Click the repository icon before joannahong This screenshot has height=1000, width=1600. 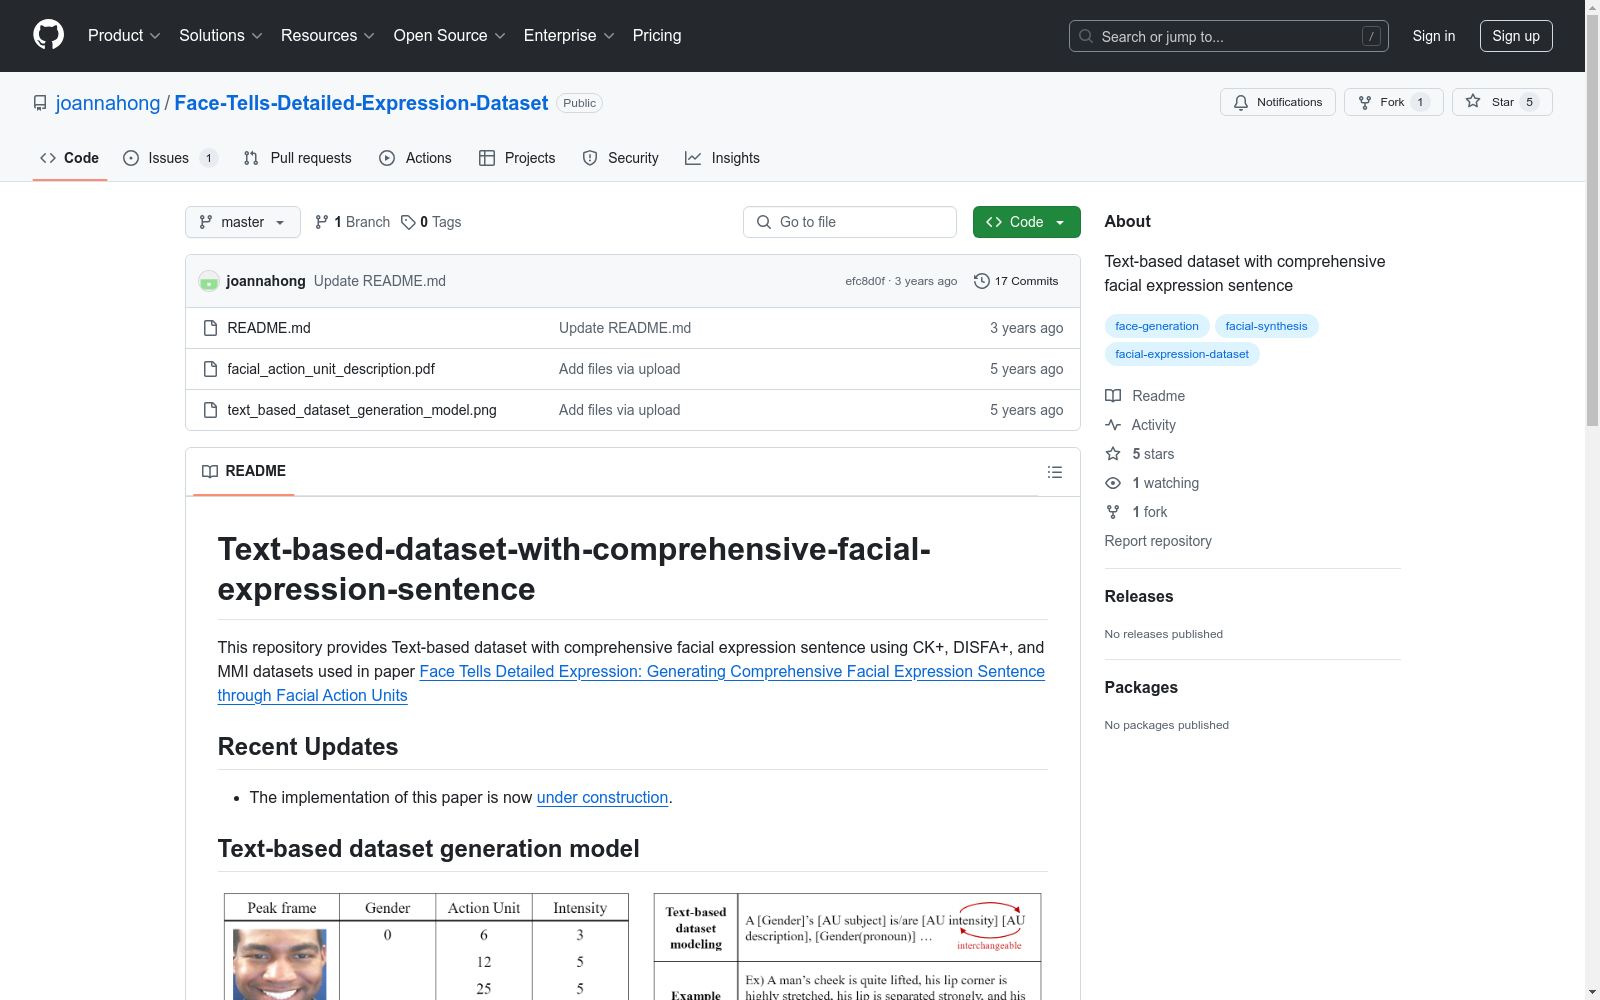coord(40,103)
